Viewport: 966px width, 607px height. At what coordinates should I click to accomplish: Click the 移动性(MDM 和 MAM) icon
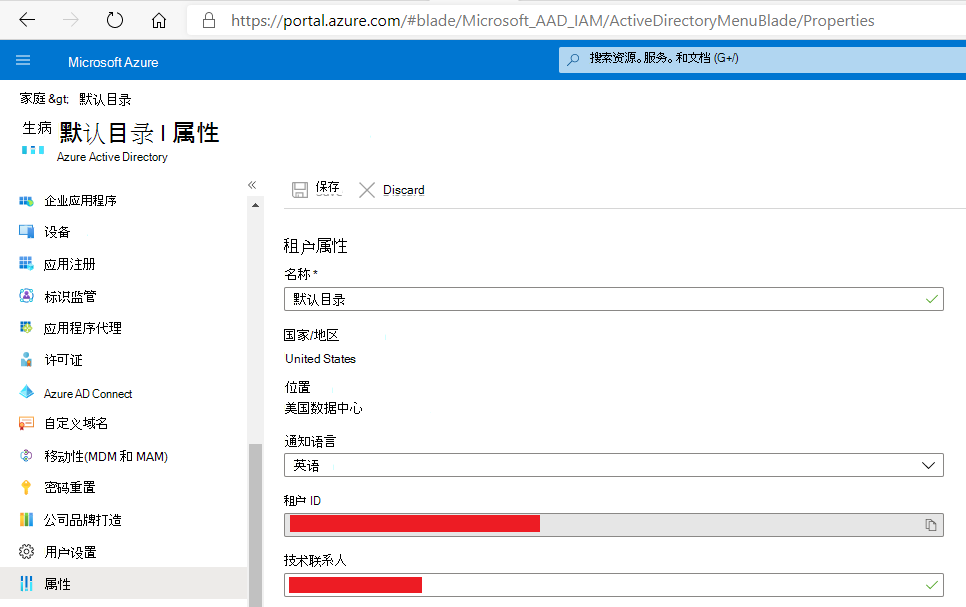point(26,456)
